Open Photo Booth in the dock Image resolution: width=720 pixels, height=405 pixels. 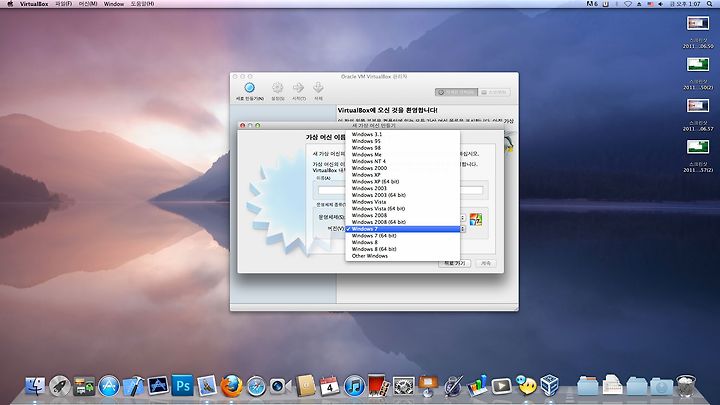click(x=378, y=385)
